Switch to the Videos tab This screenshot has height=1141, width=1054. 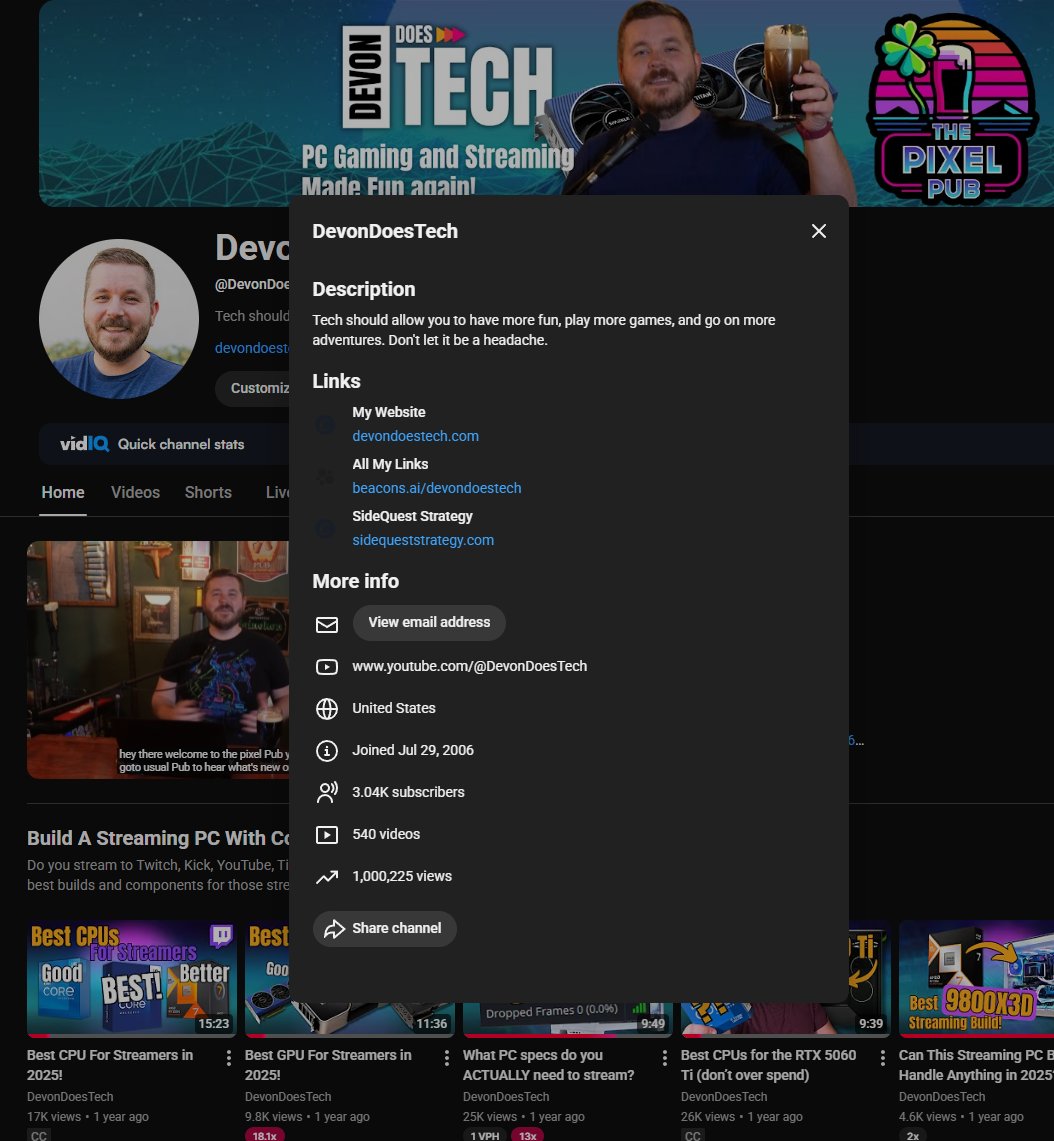pos(135,493)
